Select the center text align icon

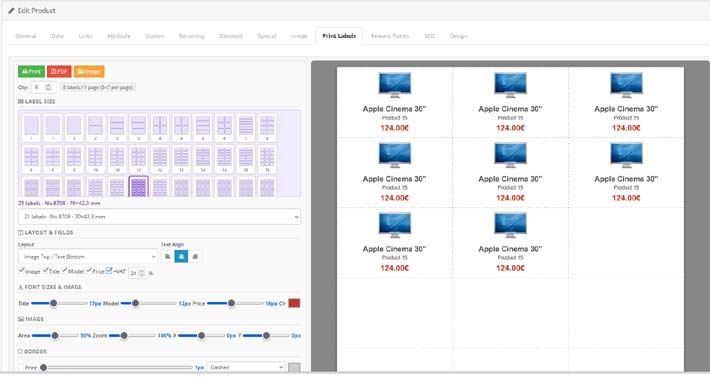coord(181,257)
